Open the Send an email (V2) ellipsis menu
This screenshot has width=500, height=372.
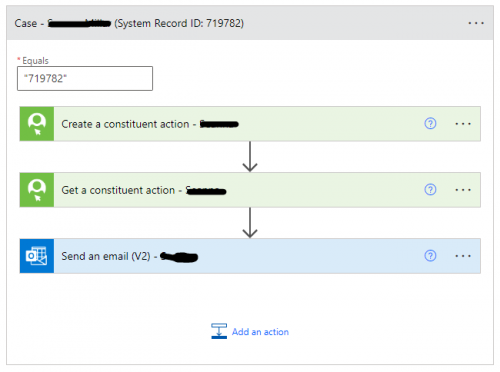(x=463, y=256)
